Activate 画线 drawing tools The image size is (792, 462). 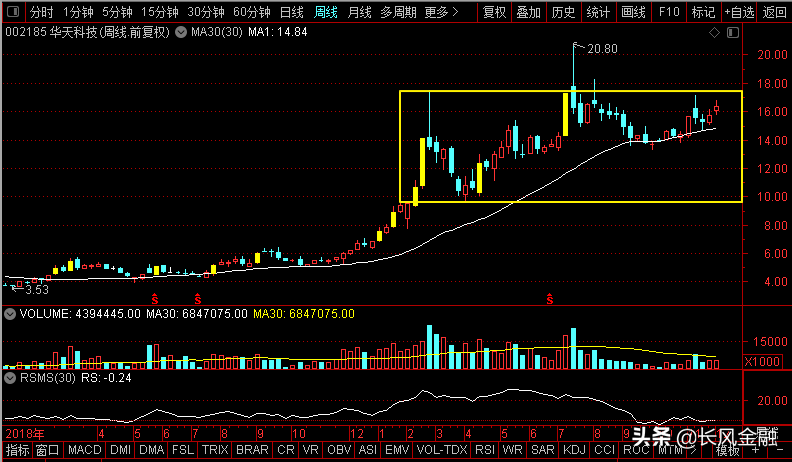click(x=633, y=12)
